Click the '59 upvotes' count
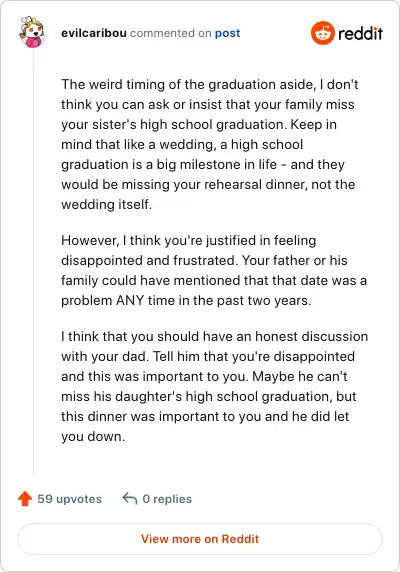Image resolution: width=400 pixels, height=572 pixels. pyautogui.click(x=70, y=499)
